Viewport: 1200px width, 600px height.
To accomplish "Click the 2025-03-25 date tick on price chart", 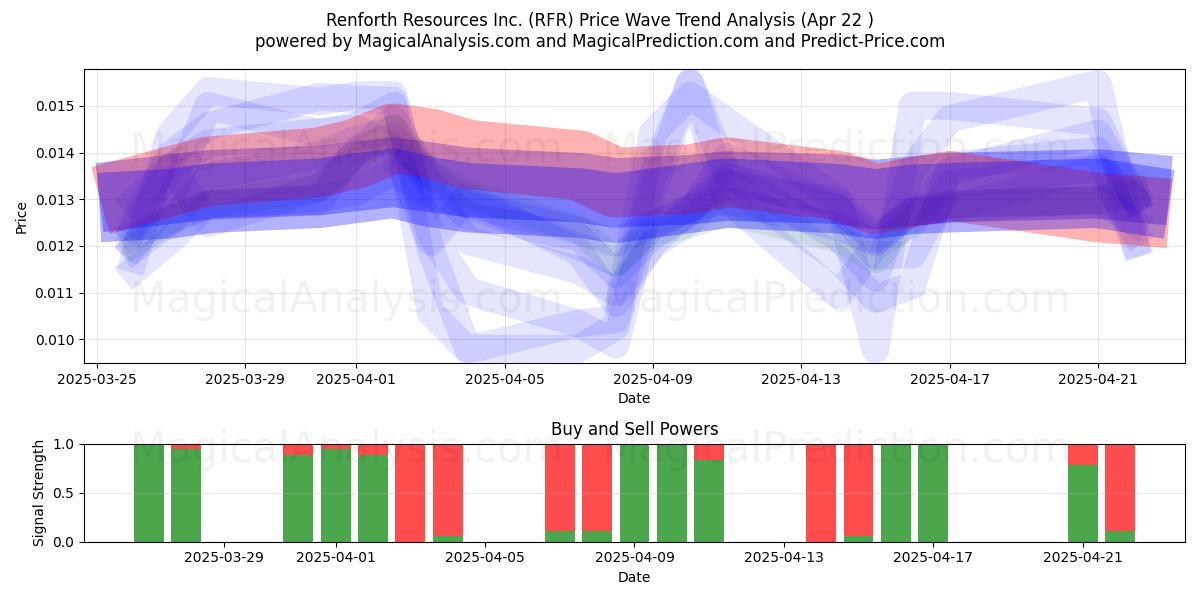I will pos(96,379).
